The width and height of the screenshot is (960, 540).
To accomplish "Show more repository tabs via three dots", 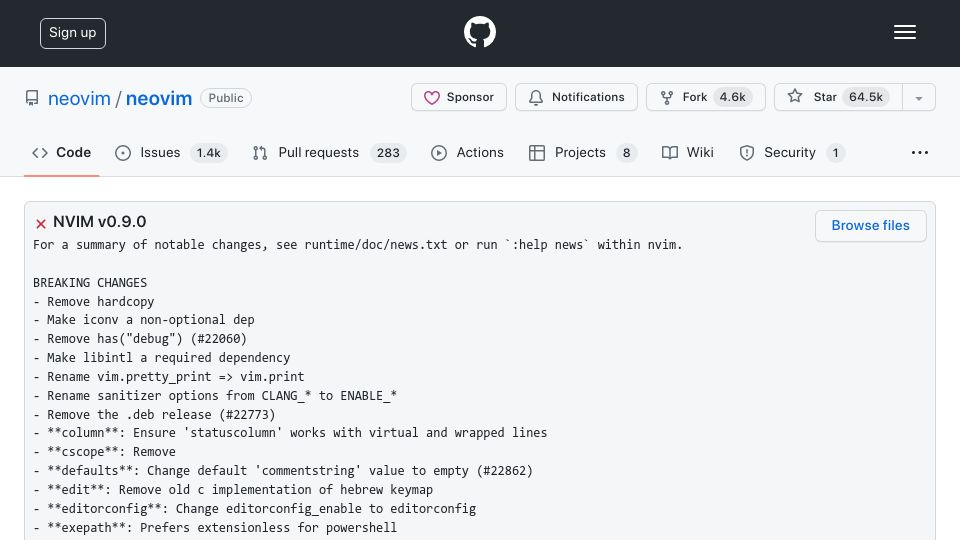I will click(920, 152).
